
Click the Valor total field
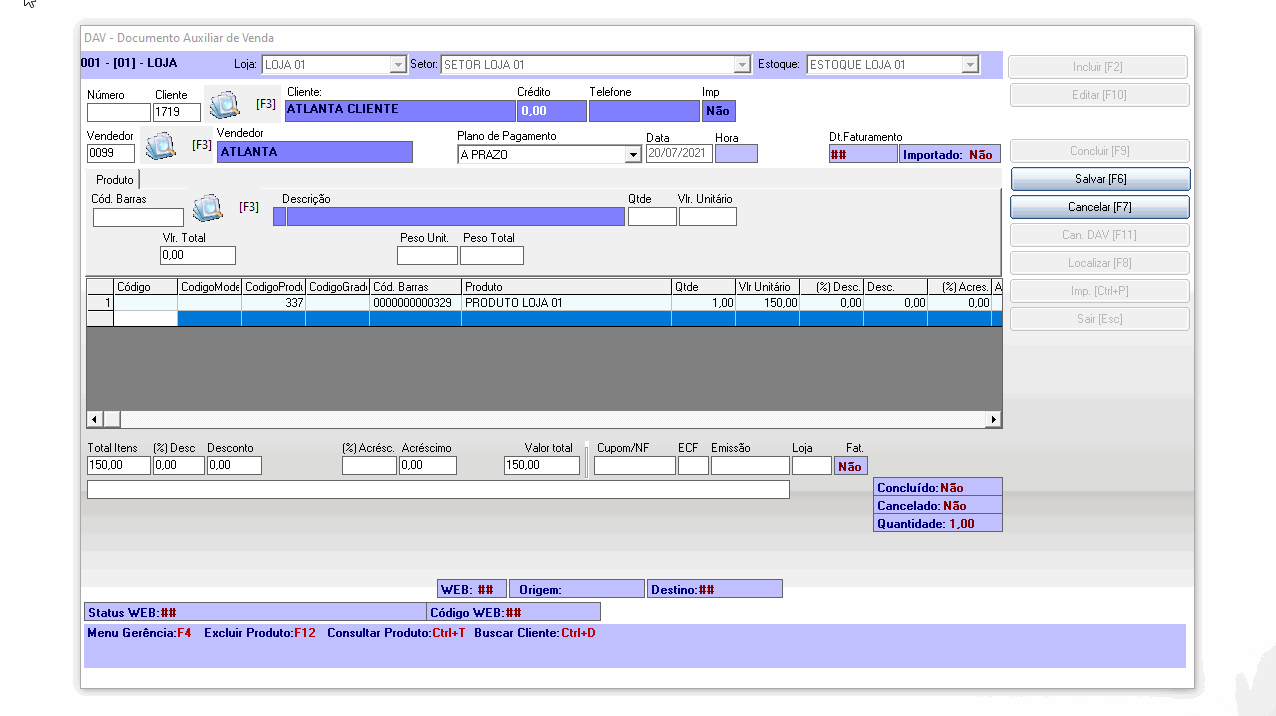[542, 466]
